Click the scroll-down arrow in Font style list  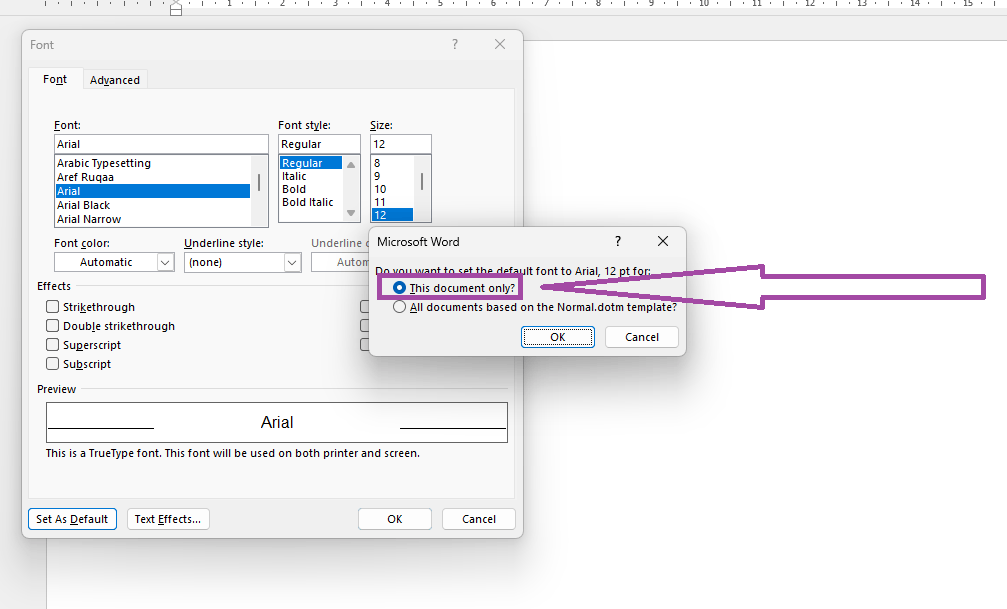(x=351, y=212)
